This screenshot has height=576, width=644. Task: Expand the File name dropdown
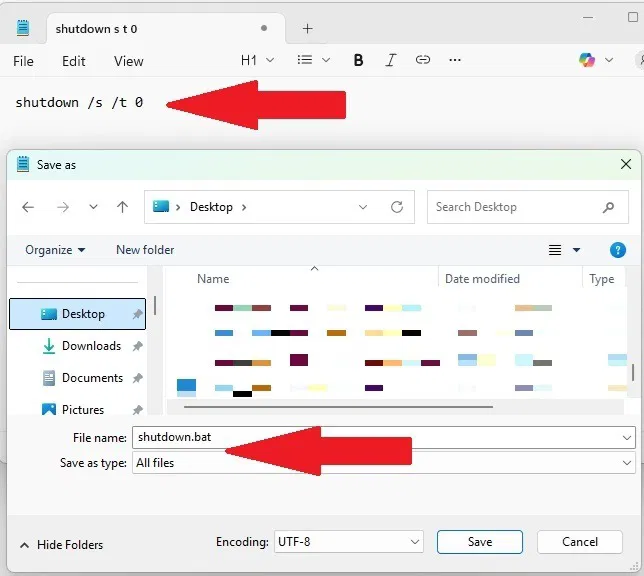627,438
